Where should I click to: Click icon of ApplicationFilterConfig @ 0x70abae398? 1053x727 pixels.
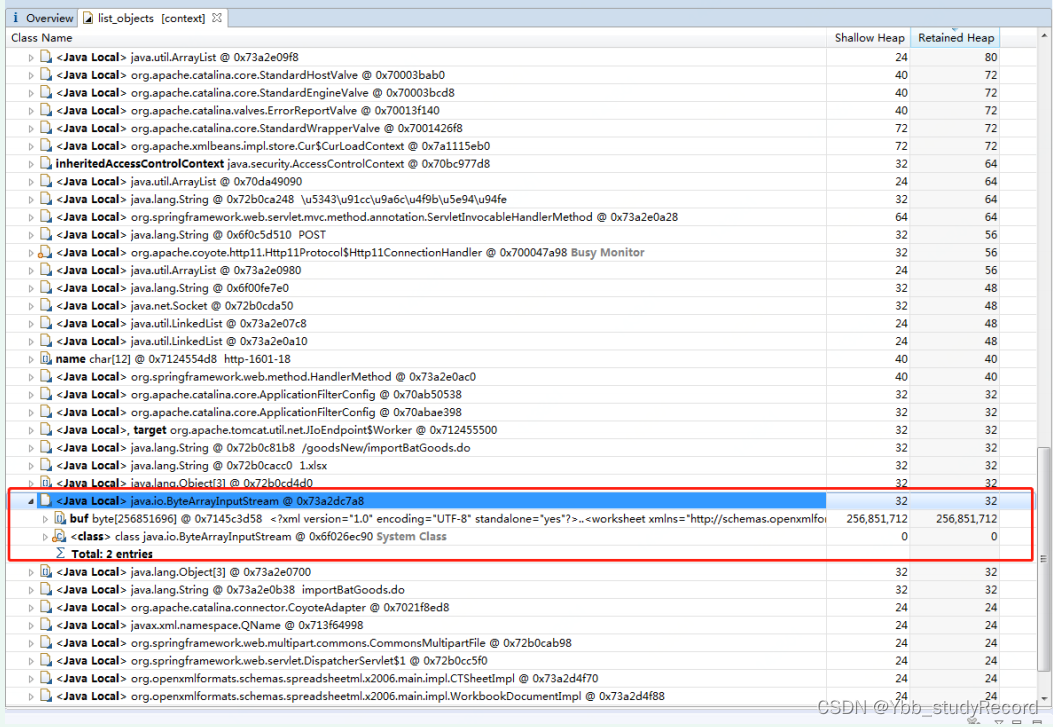point(46,412)
